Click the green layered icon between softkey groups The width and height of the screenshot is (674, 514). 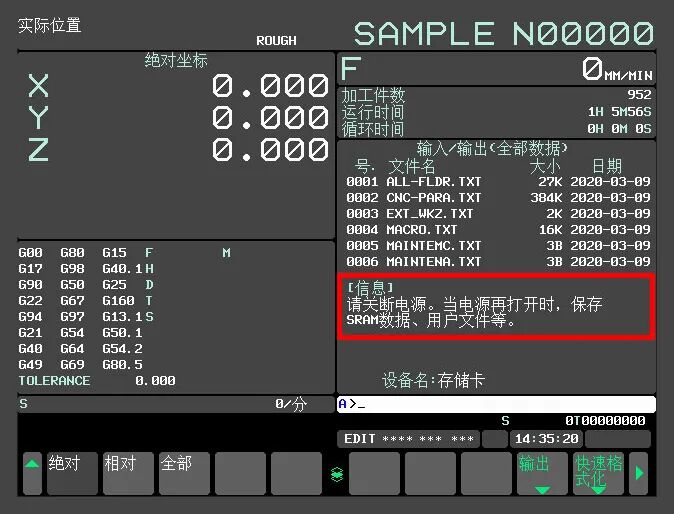[x=337, y=474]
